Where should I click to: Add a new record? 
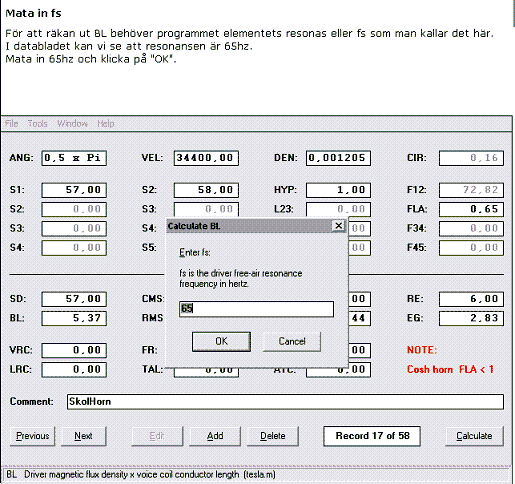click(x=215, y=436)
